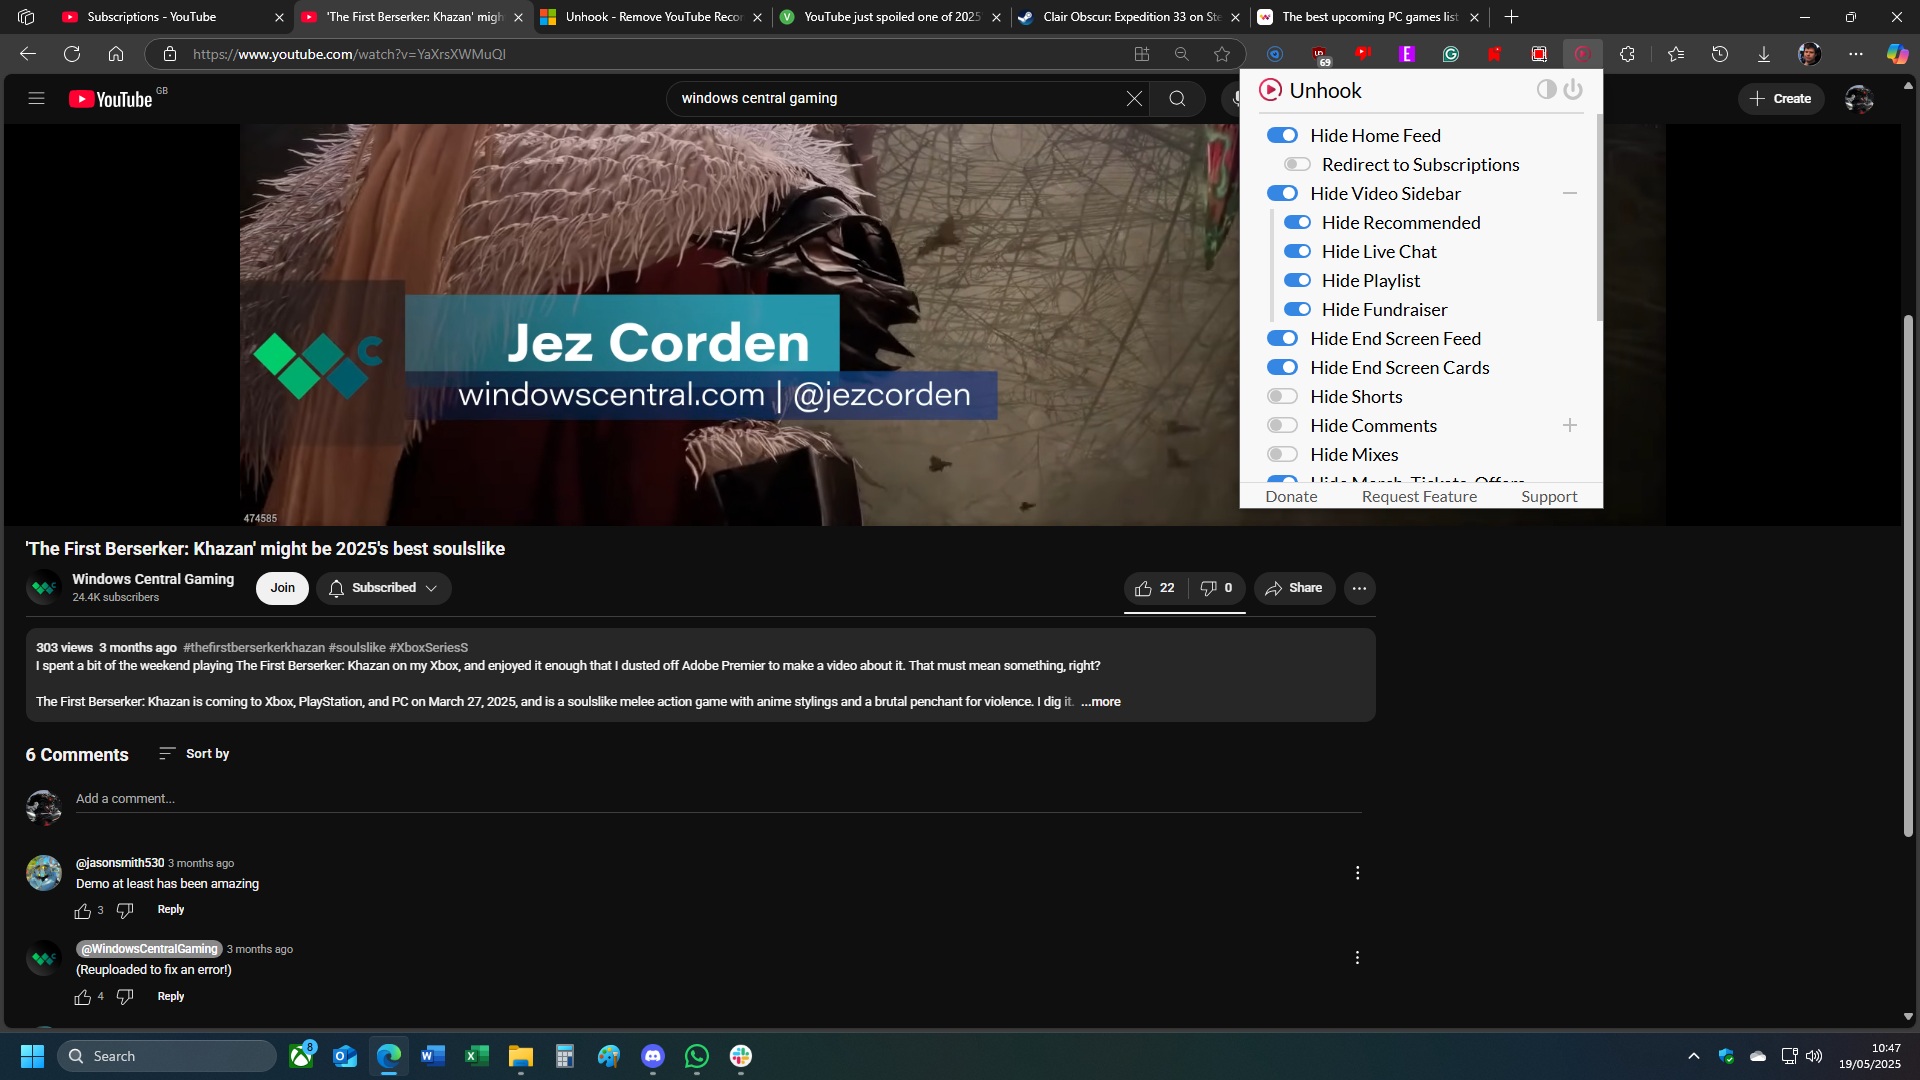Go to the YouTube home logo
This screenshot has height=1080, width=1920.
click(111, 99)
